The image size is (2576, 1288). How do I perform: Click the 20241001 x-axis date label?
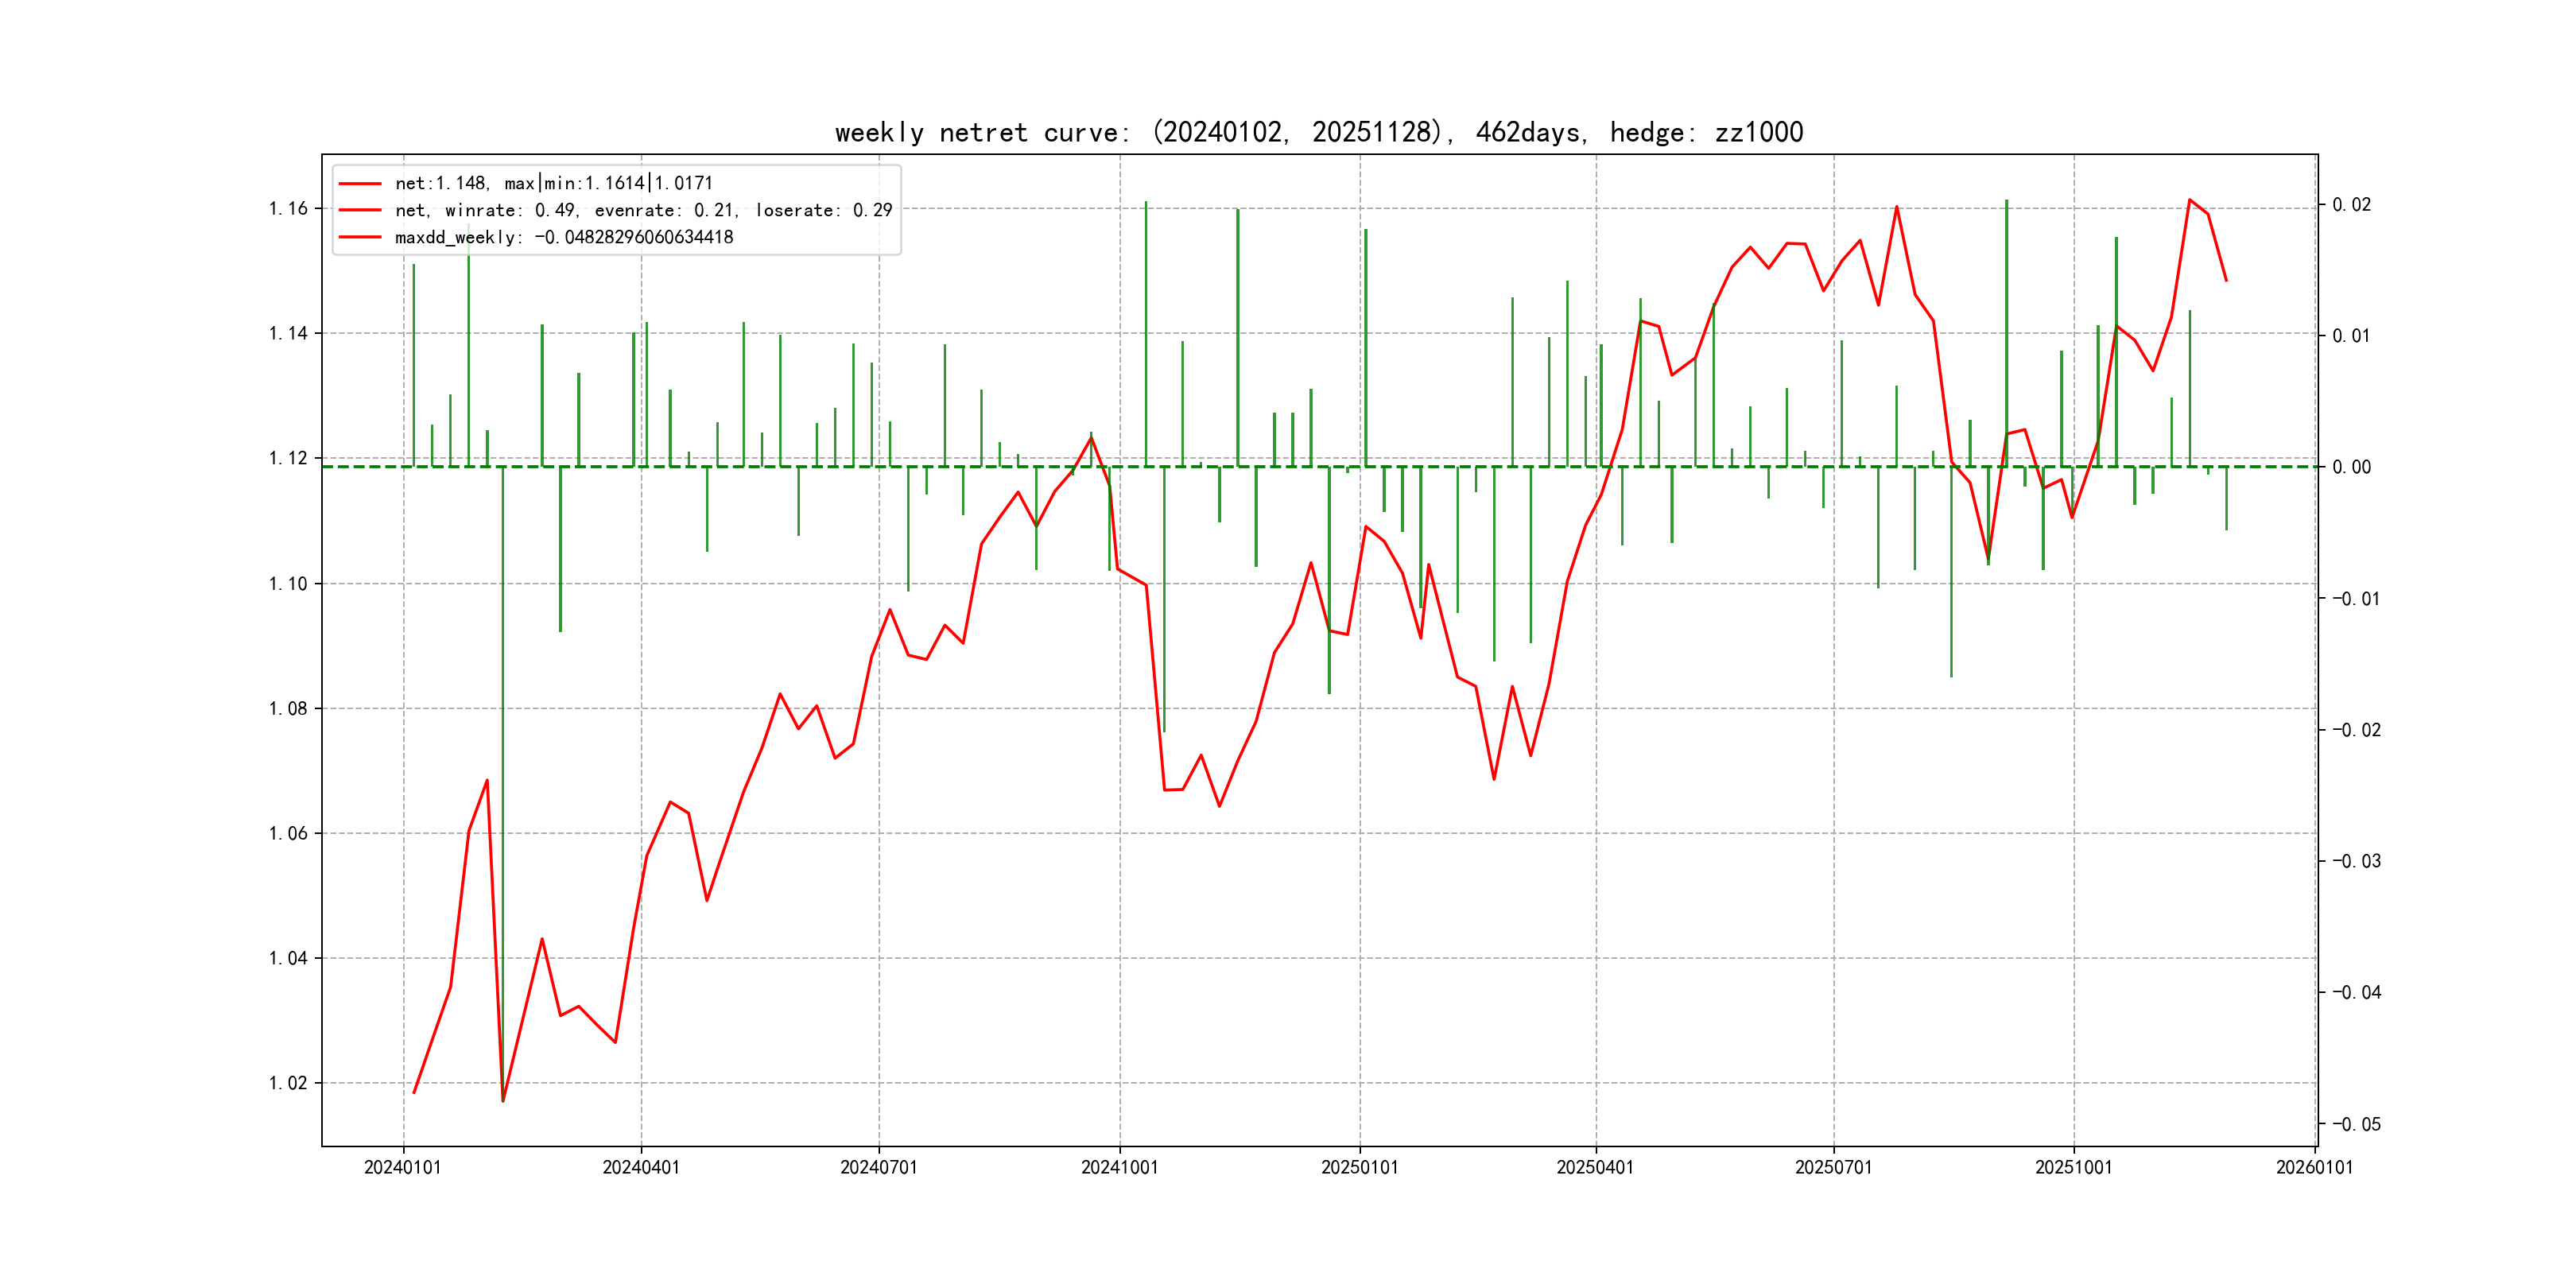tap(1119, 1167)
